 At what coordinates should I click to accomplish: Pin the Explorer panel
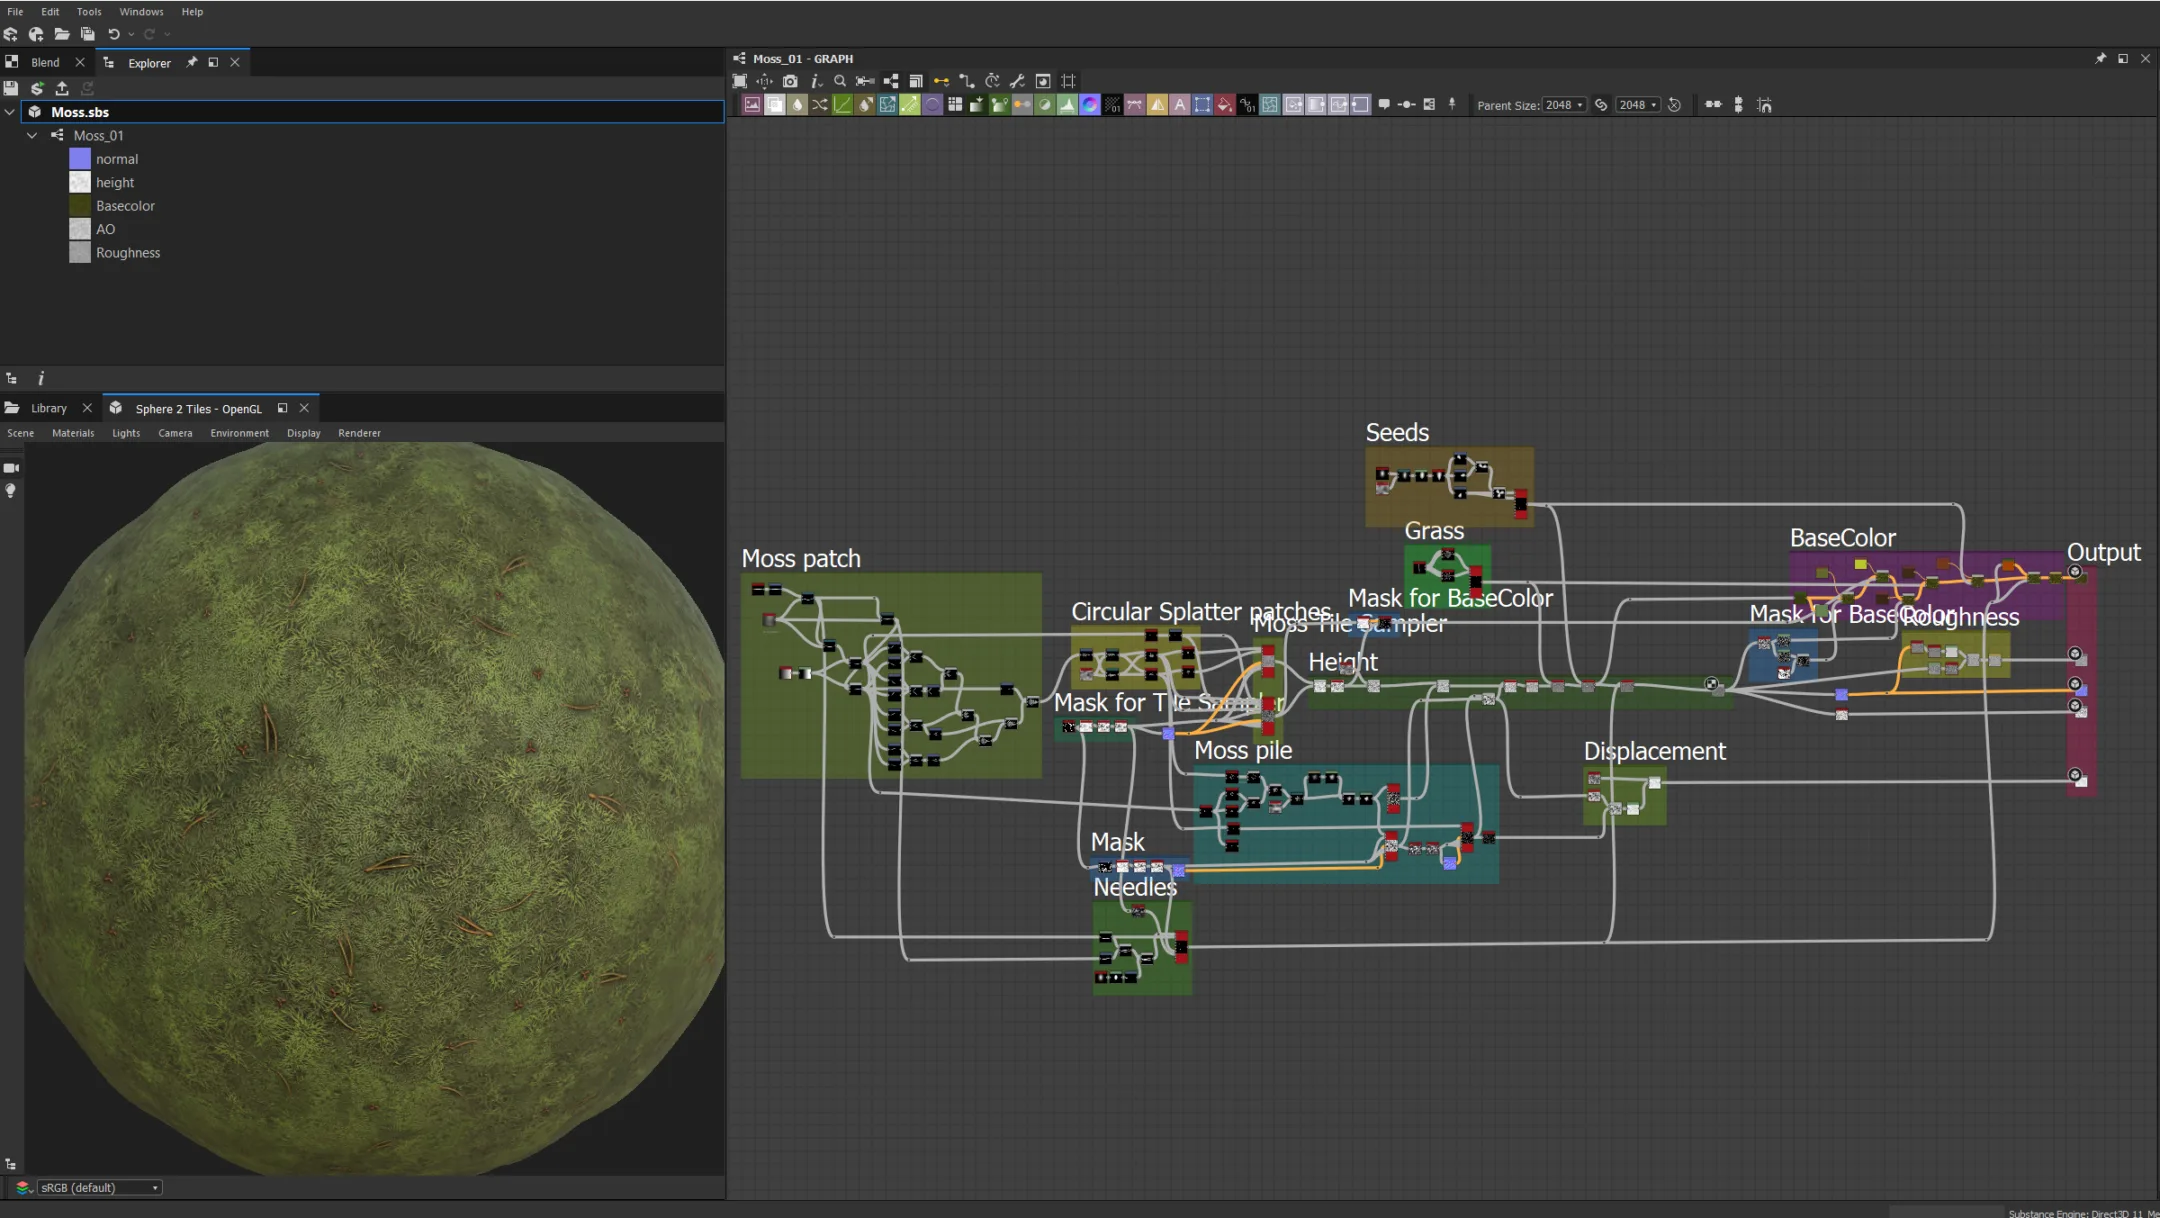(192, 62)
